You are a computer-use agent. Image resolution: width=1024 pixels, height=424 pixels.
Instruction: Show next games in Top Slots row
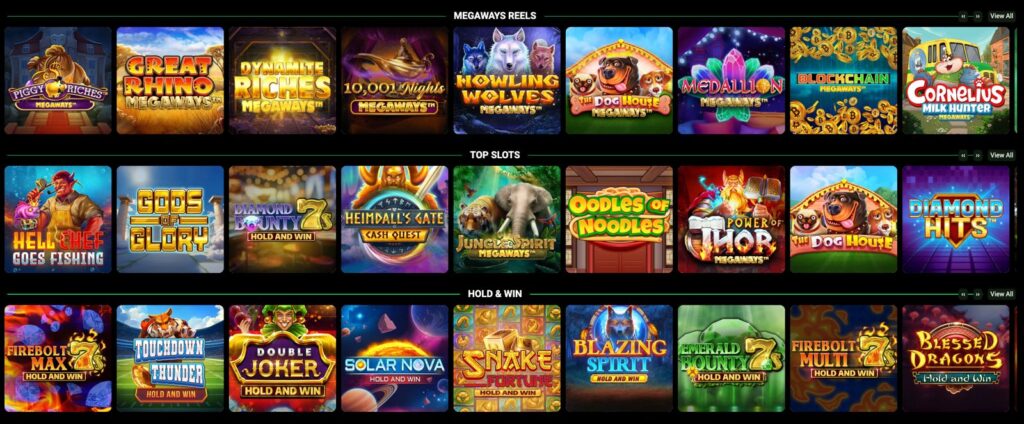click(x=978, y=155)
